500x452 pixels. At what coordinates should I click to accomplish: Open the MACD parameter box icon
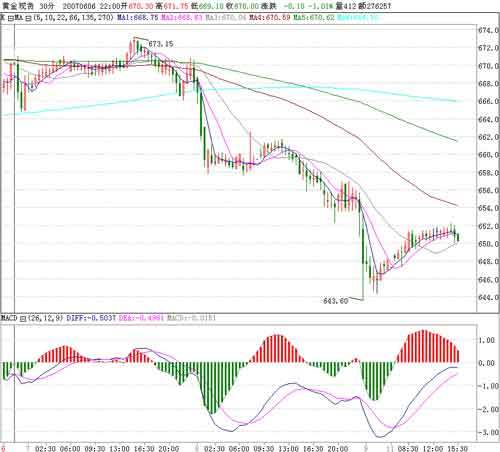tap(23, 318)
